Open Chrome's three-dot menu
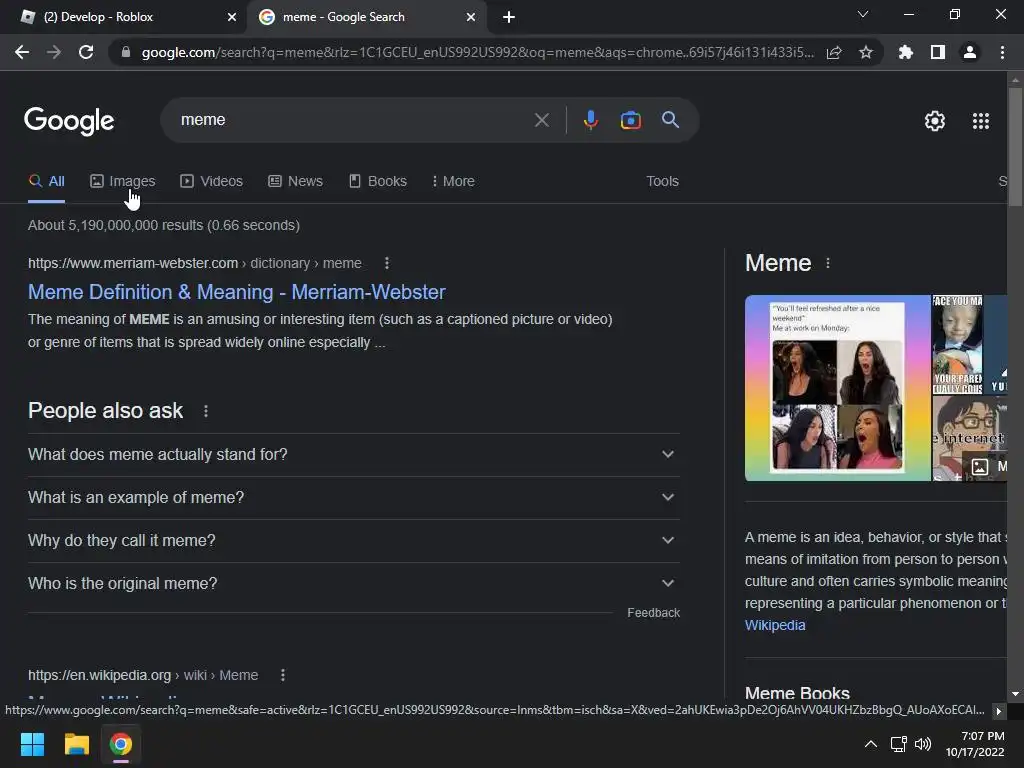Screen dimensions: 1024x768 click(1002, 52)
